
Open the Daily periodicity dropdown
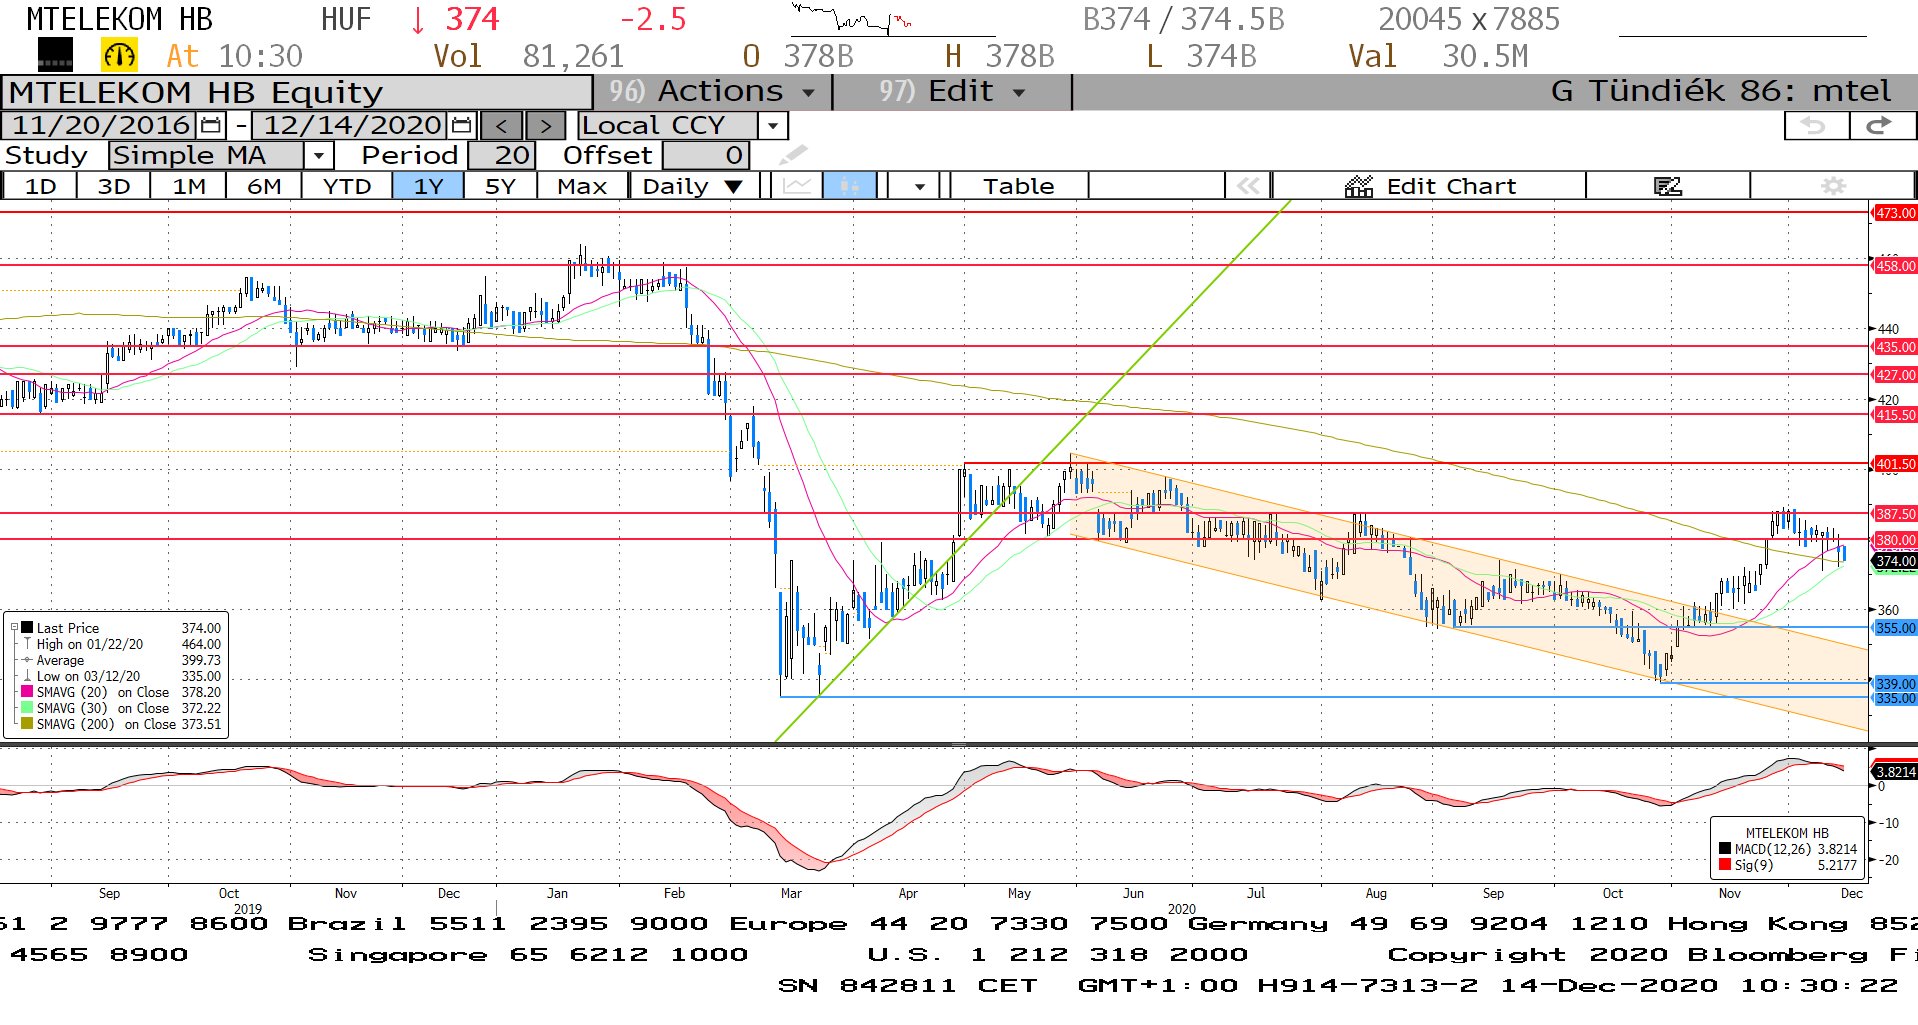pyautogui.click(x=693, y=186)
